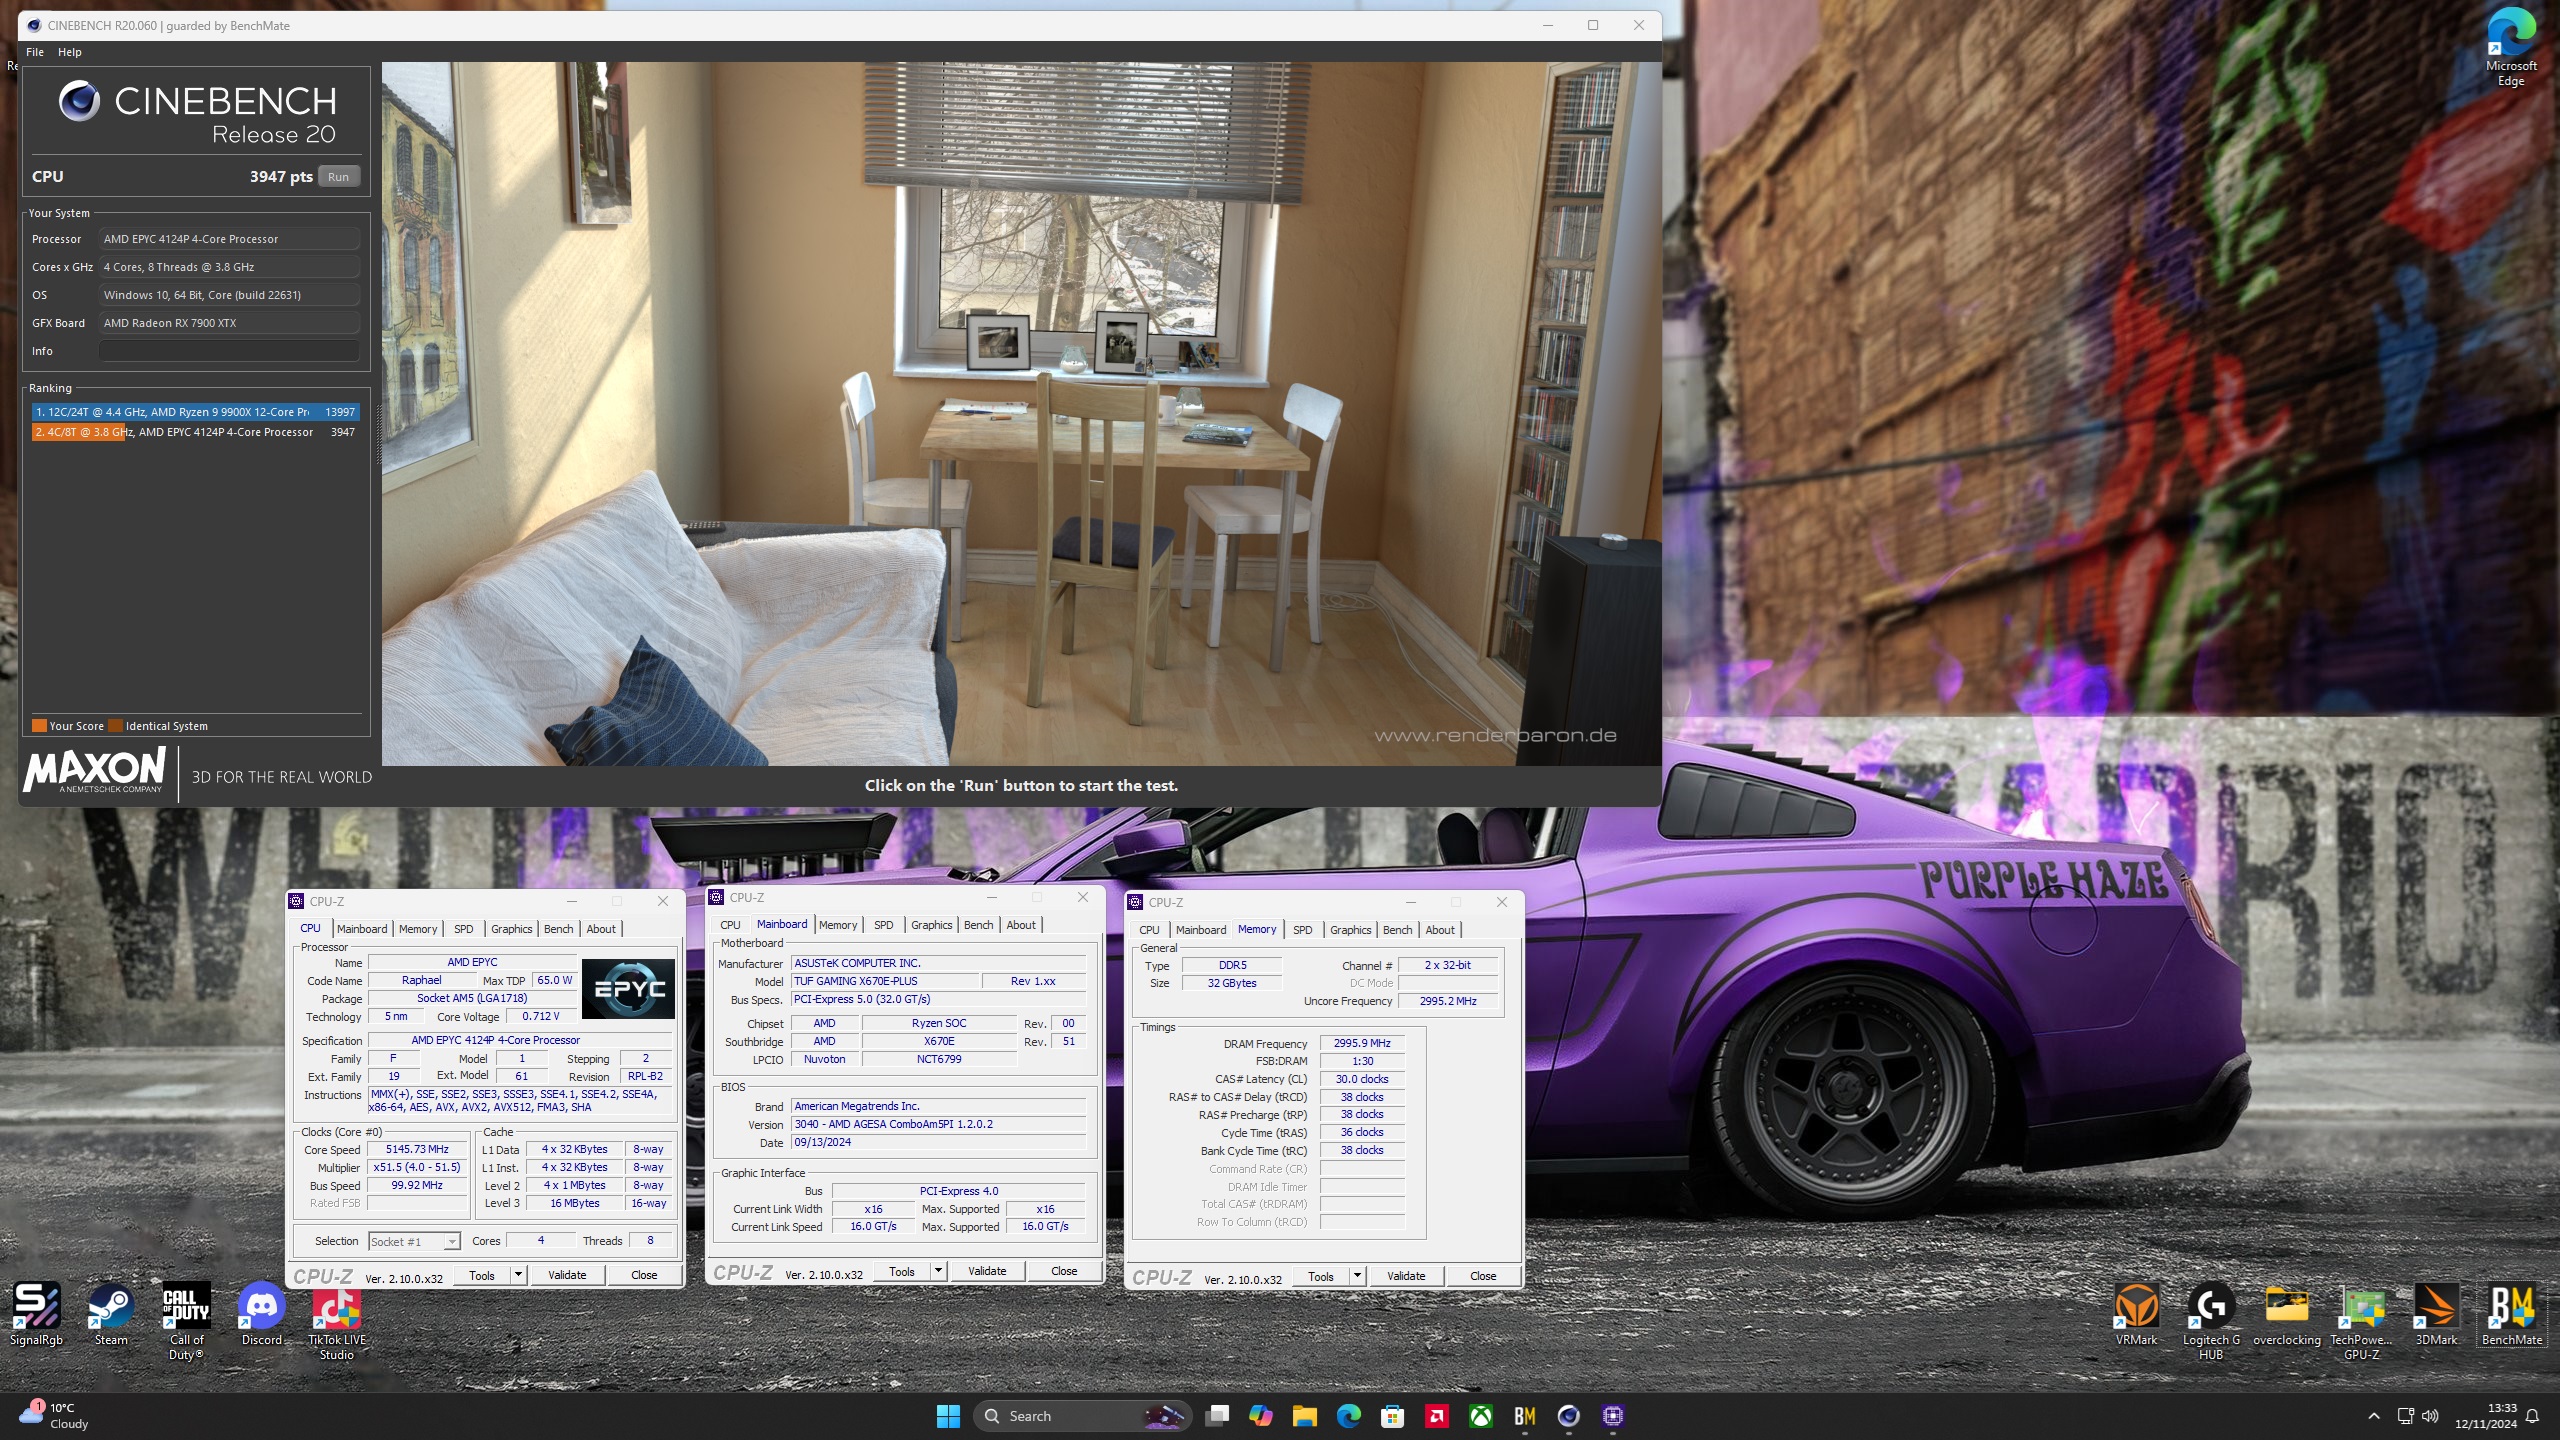The height and width of the screenshot is (1440, 2560).
Task: Open TechPowerUp GPU-Z shortcut
Action: [2362, 1321]
